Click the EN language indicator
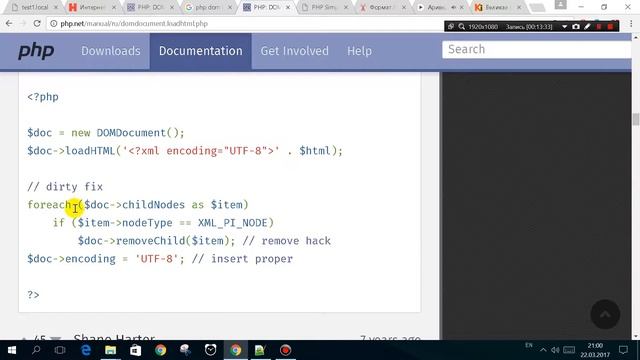The height and width of the screenshot is (360, 640). (x=529, y=345)
